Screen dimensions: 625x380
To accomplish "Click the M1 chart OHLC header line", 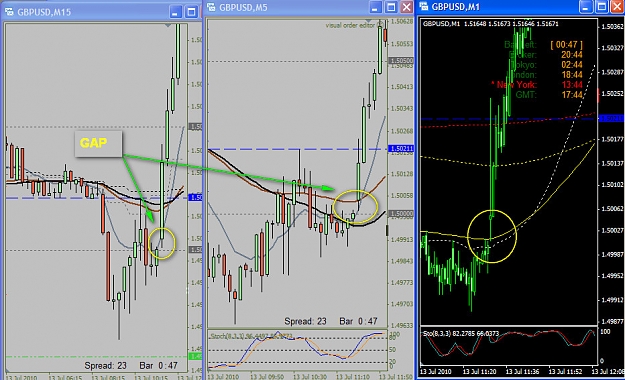I will coord(491,24).
